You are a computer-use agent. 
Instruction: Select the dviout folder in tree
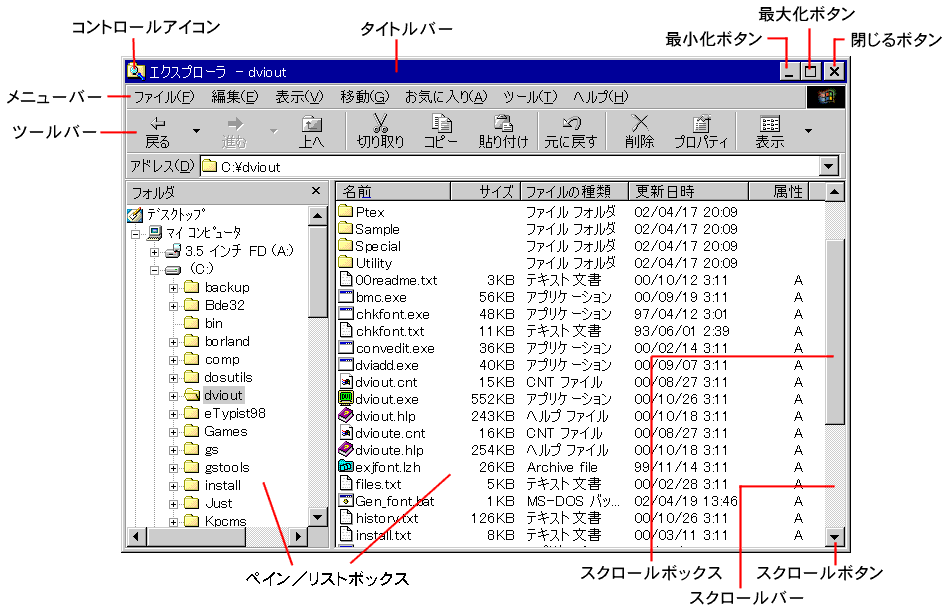click(x=223, y=395)
